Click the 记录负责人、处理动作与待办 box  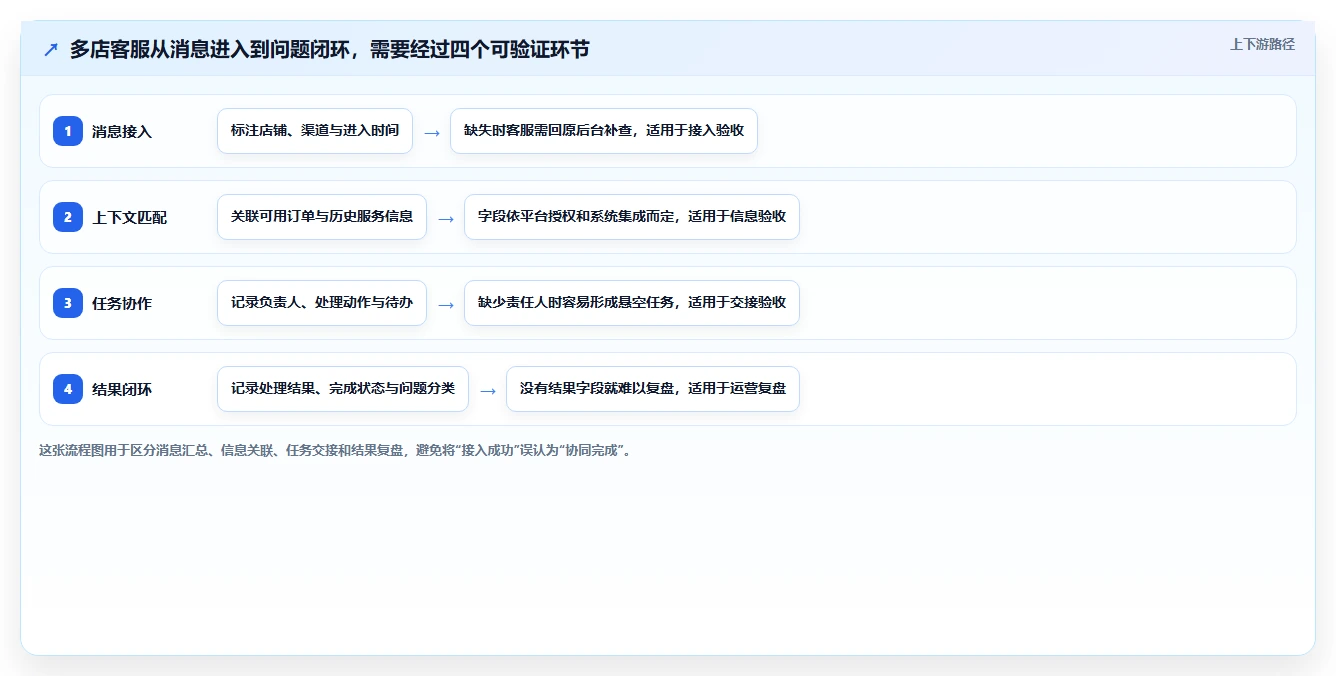click(x=322, y=303)
